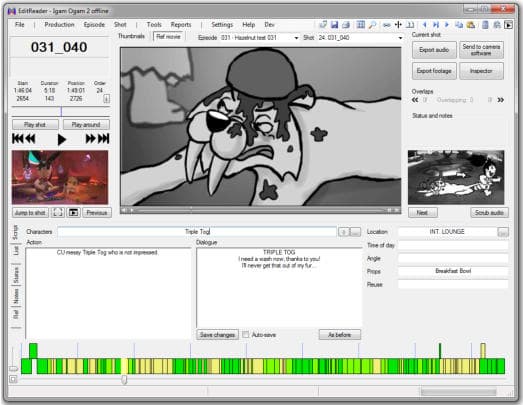Skip to the last shot

pos(103,139)
